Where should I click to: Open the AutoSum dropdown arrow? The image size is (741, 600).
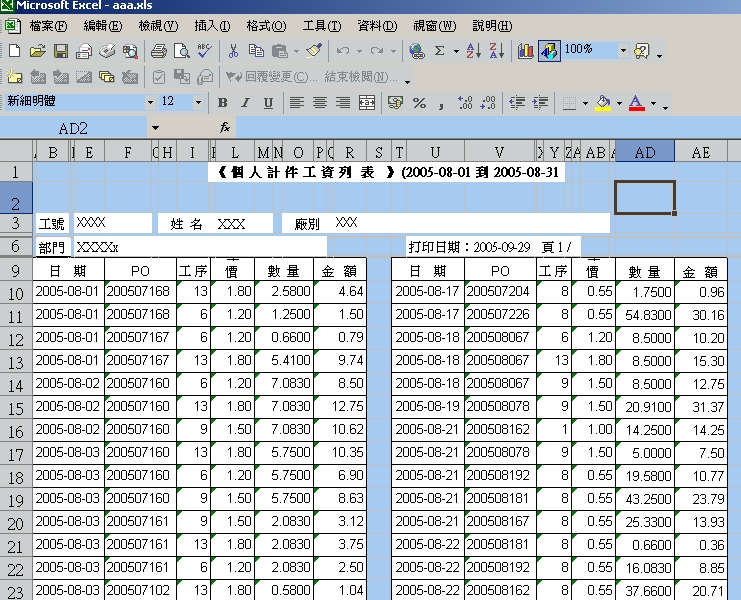456,51
